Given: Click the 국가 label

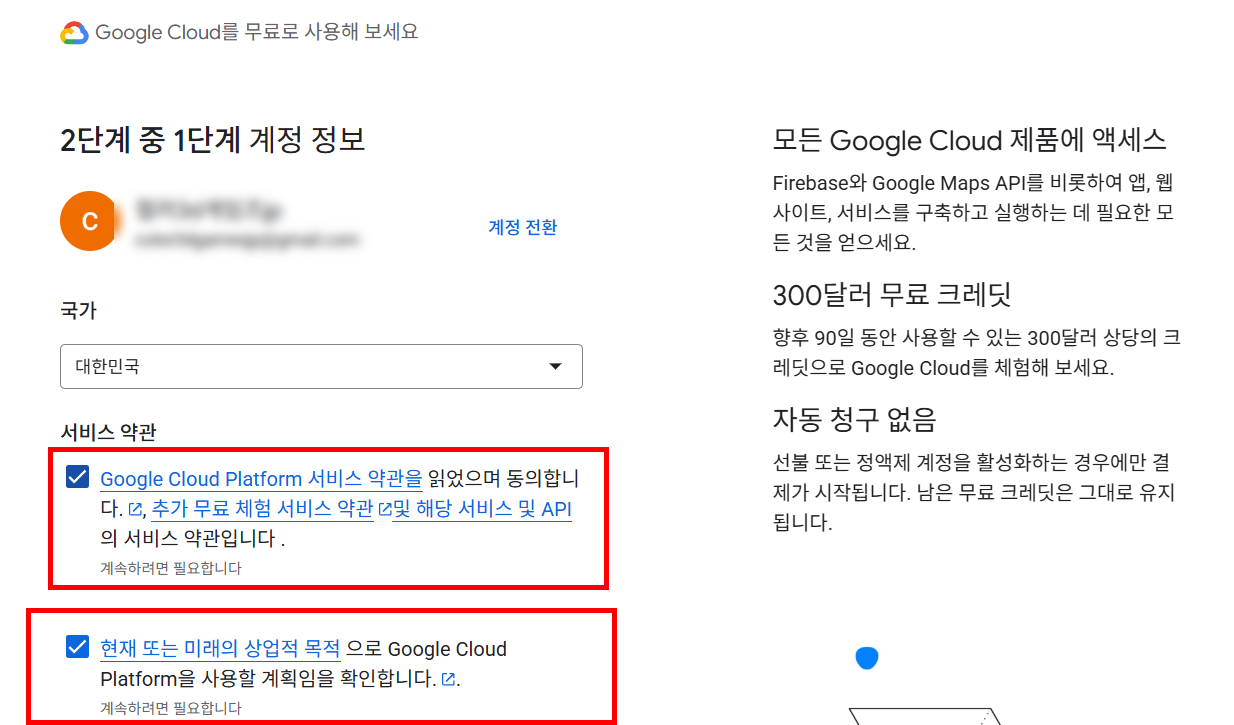Looking at the screenshot, I should (78, 311).
